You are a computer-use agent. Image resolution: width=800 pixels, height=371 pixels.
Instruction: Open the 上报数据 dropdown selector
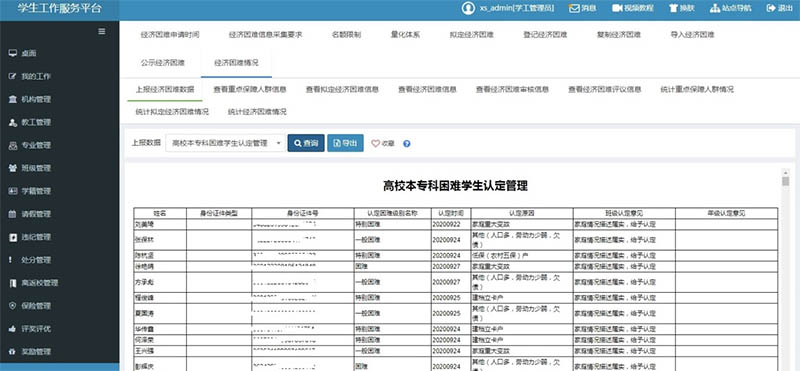click(x=225, y=143)
